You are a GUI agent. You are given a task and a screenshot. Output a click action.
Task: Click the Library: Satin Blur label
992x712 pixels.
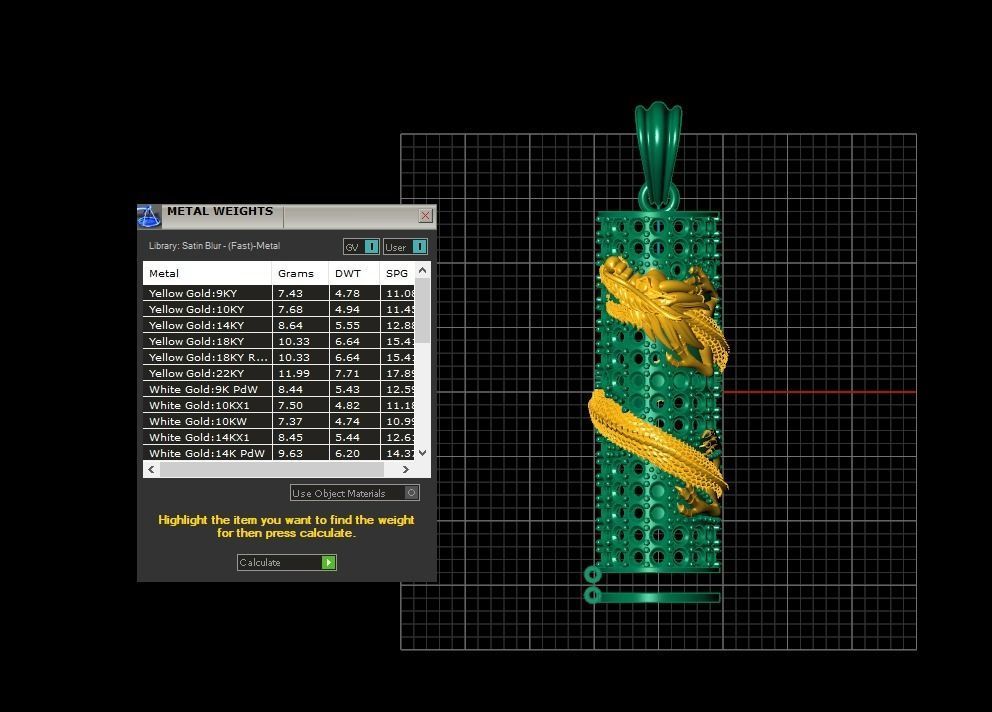tap(214, 246)
